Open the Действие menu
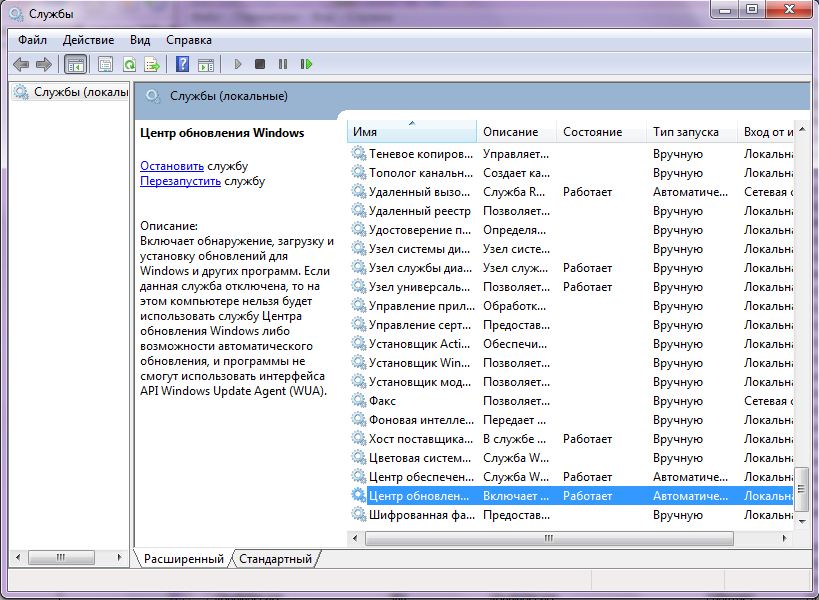The width and height of the screenshot is (819, 600). (x=88, y=40)
